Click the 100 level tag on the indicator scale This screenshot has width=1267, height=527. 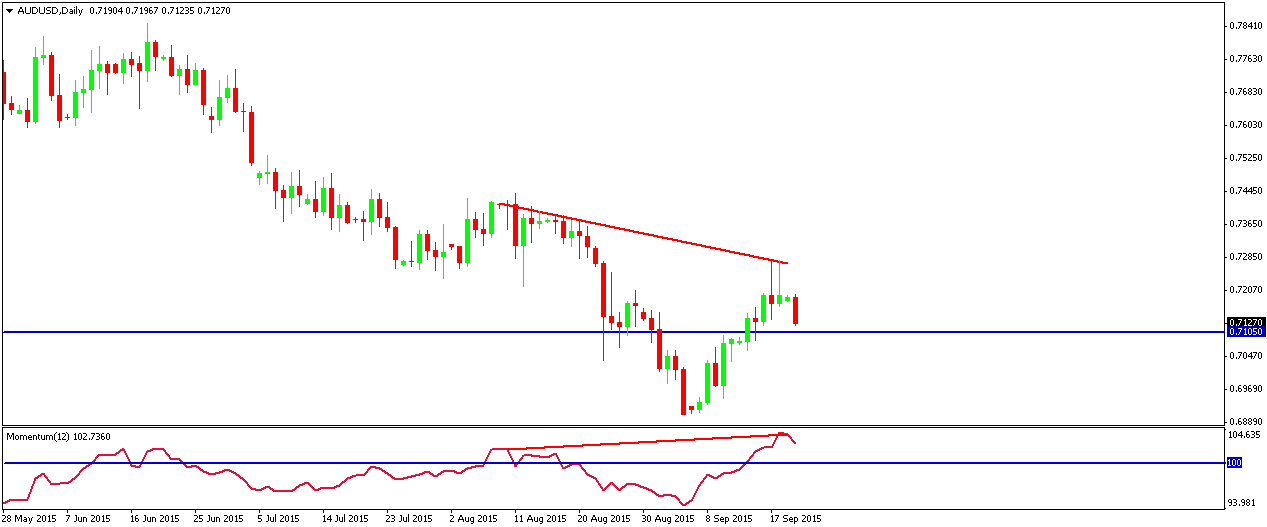click(1236, 463)
